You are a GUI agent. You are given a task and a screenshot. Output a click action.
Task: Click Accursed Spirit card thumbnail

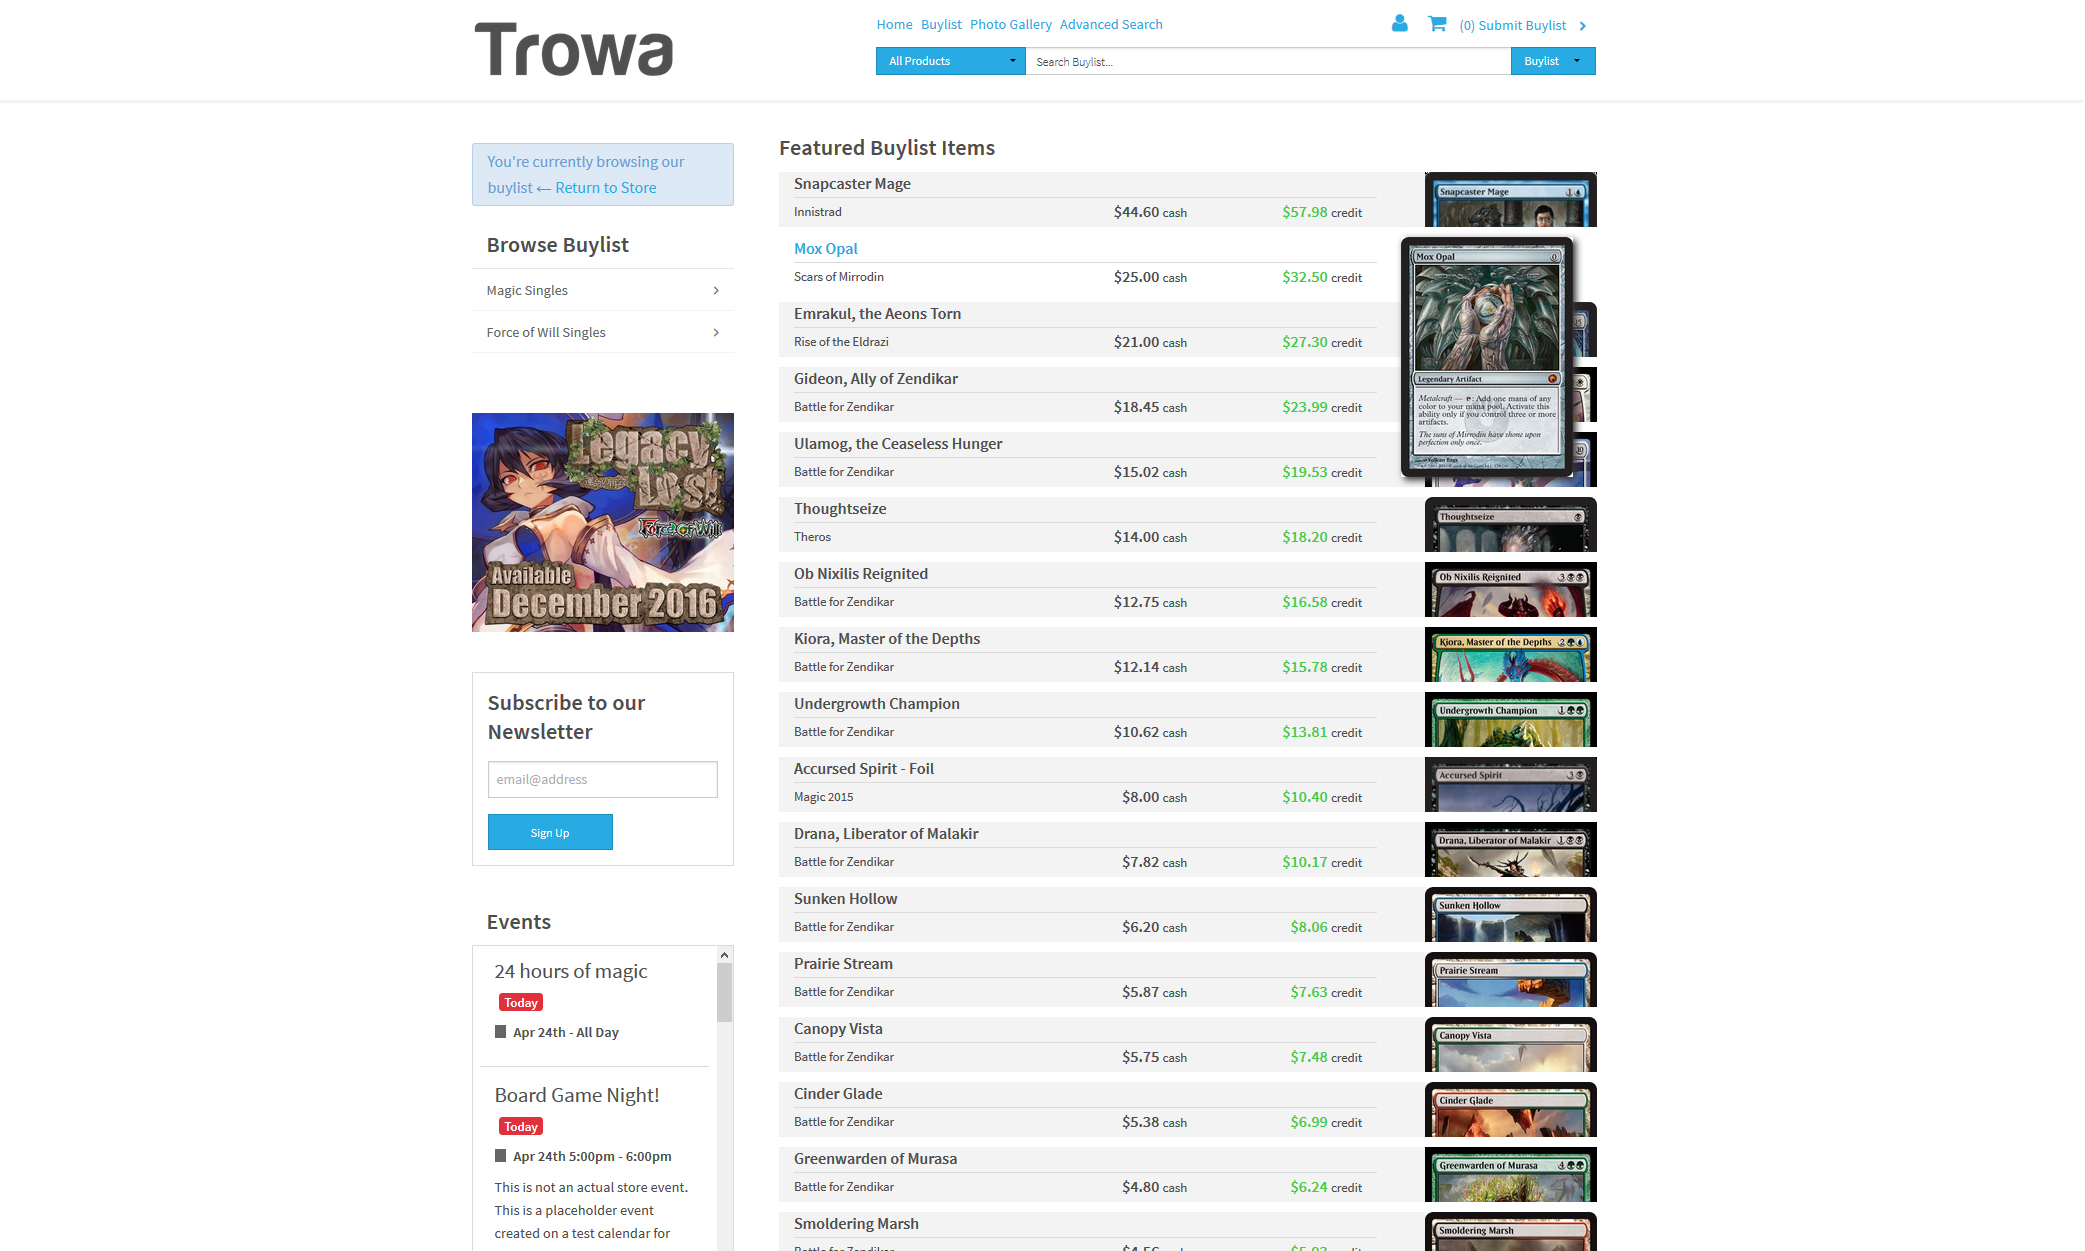click(x=1510, y=785)
